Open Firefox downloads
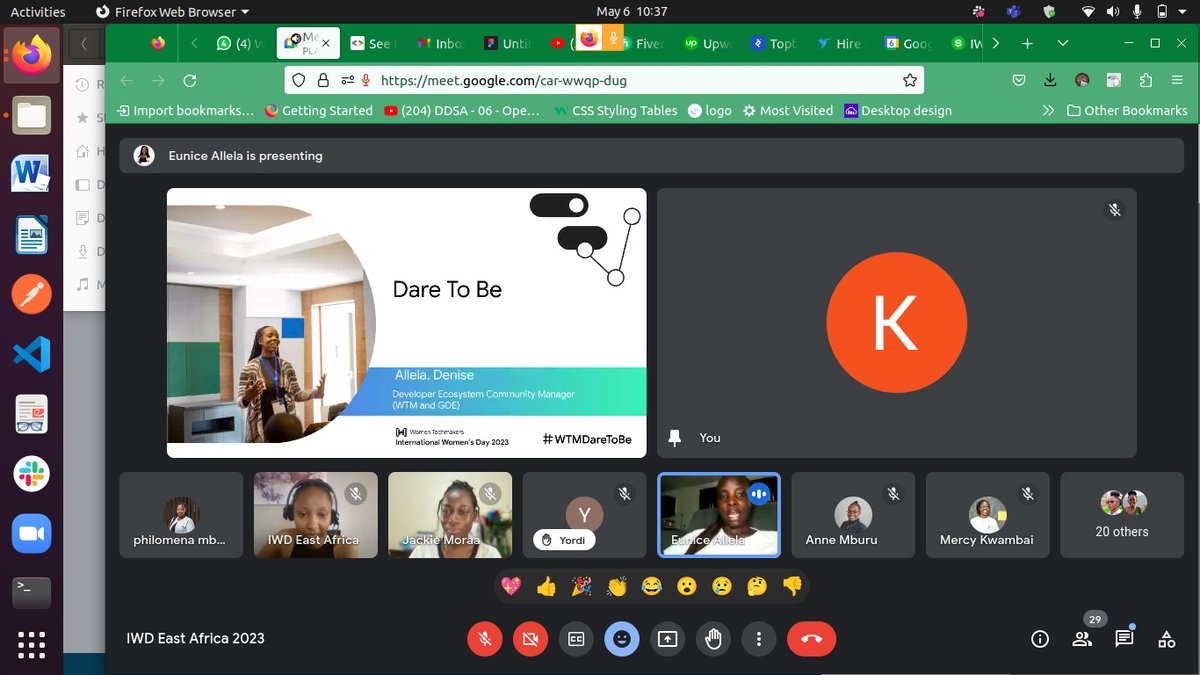 coord(1049,79)
